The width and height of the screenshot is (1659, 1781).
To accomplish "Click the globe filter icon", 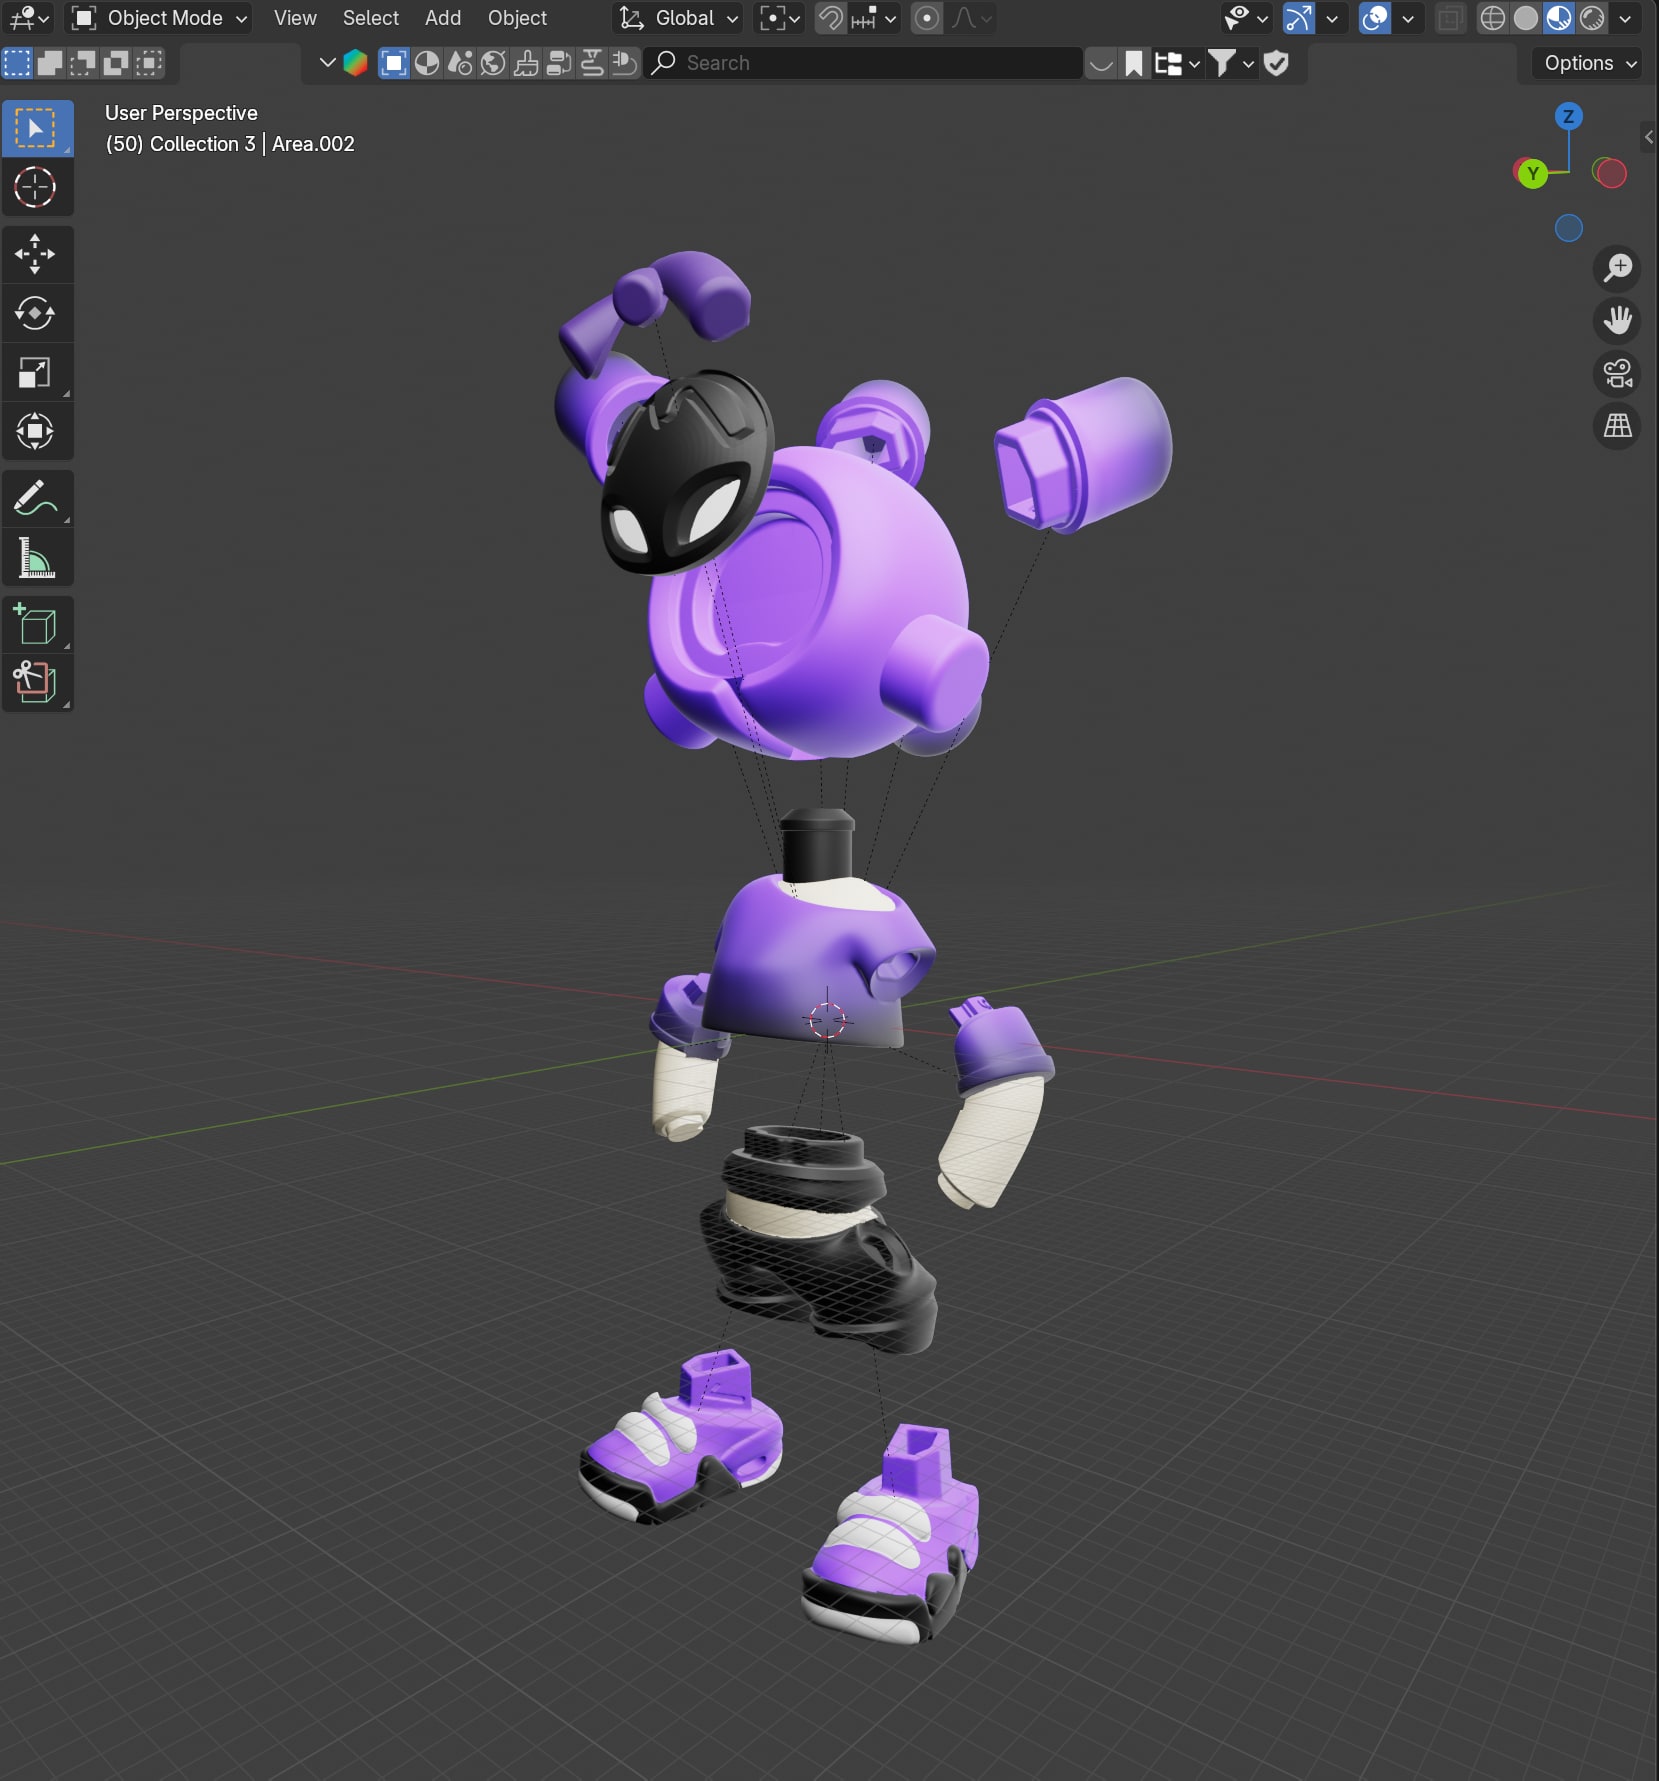I will coord(493,63).
